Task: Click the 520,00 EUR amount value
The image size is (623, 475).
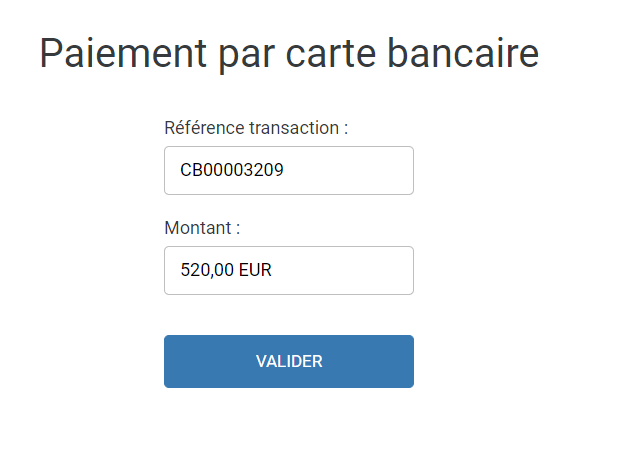Action: click(226, 271)
